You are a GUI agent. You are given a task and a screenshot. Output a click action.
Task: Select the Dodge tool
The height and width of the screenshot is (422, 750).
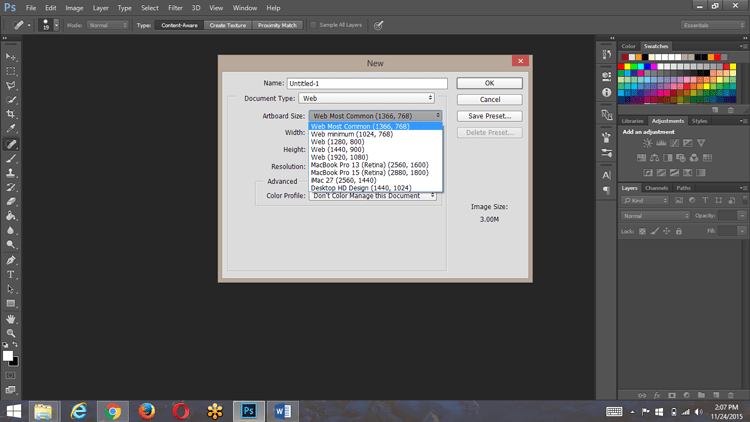(x=11, y=244)
